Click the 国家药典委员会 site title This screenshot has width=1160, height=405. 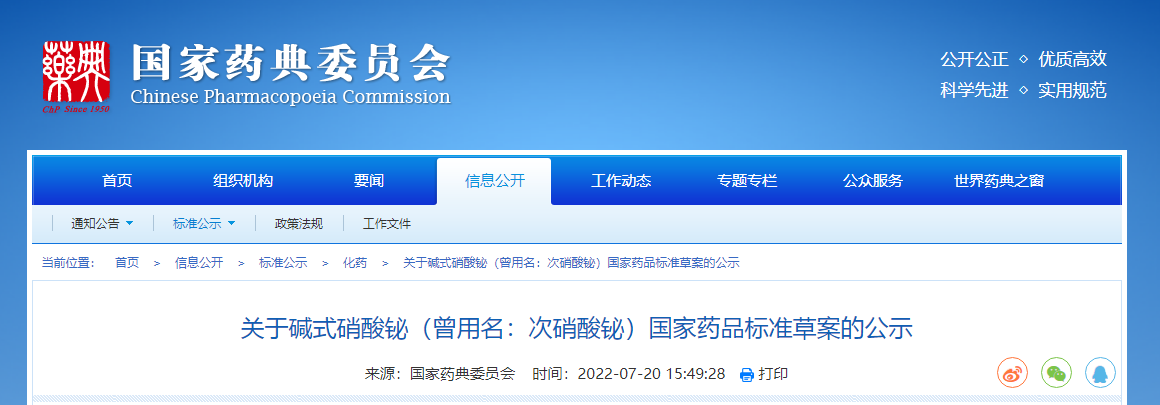(x=291, y=64)
